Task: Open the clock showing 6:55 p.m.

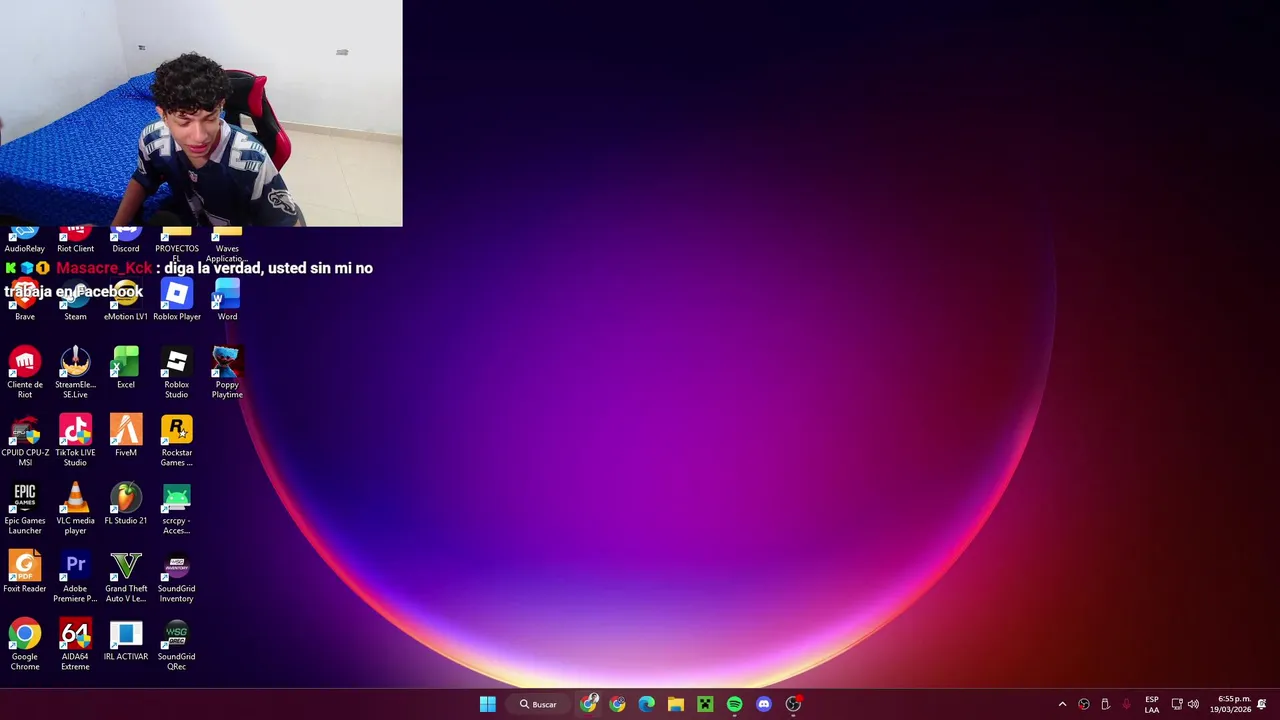Action: (1230, 704)
